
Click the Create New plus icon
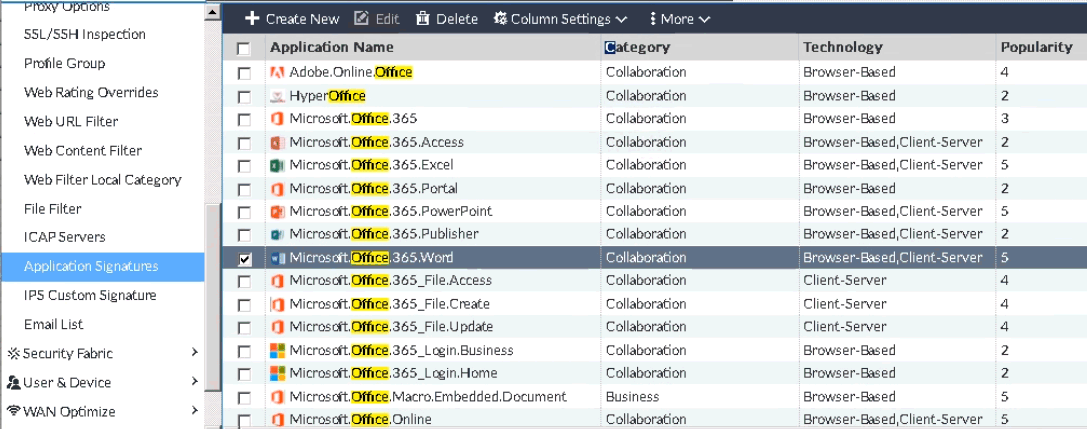click(x=252, y=19)
